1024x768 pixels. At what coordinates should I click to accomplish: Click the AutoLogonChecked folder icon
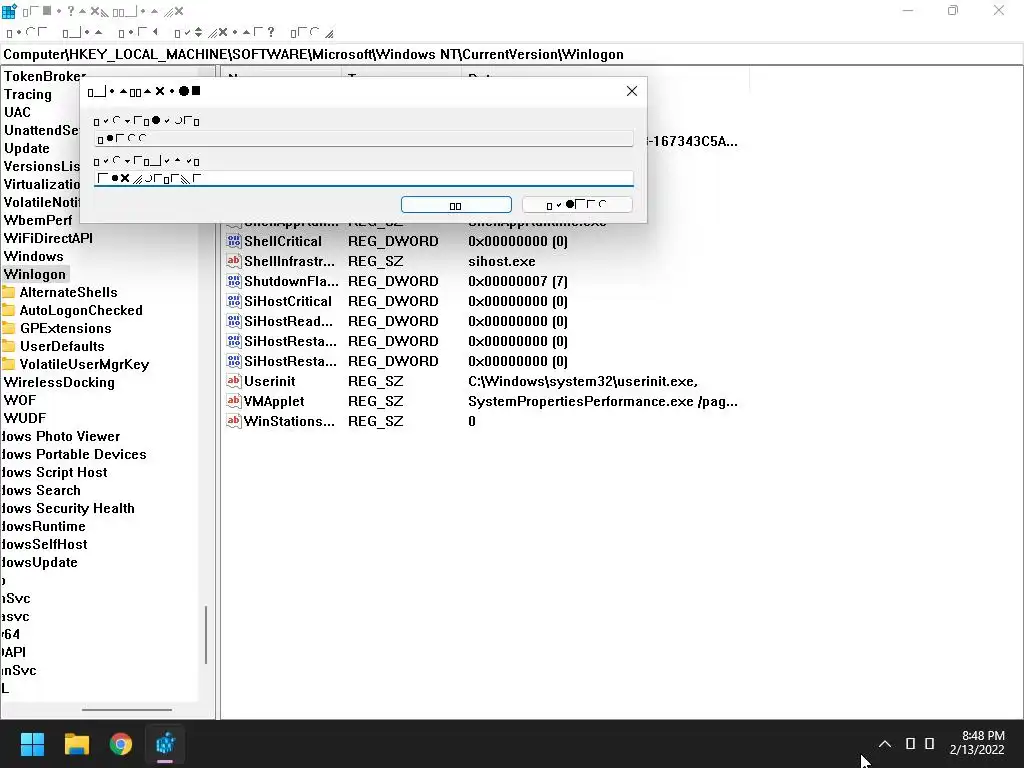pyautogui.click(x=8, y=310)
